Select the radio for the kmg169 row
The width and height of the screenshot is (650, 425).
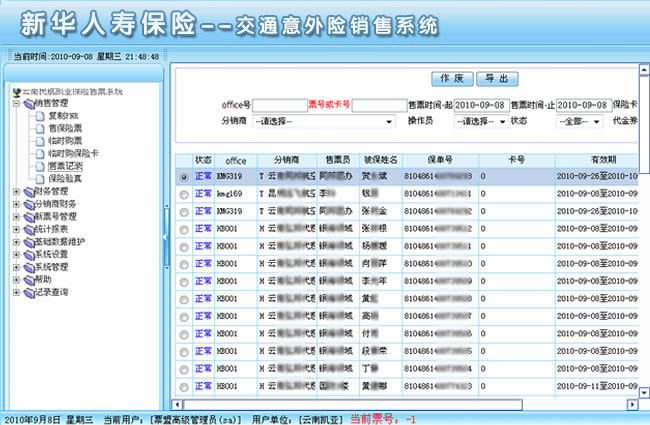pos(184,194)
